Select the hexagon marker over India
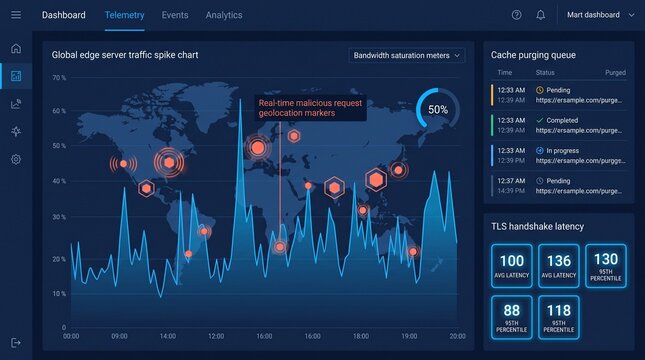This screenshot has height=360, width=645. tap(334, 188)
